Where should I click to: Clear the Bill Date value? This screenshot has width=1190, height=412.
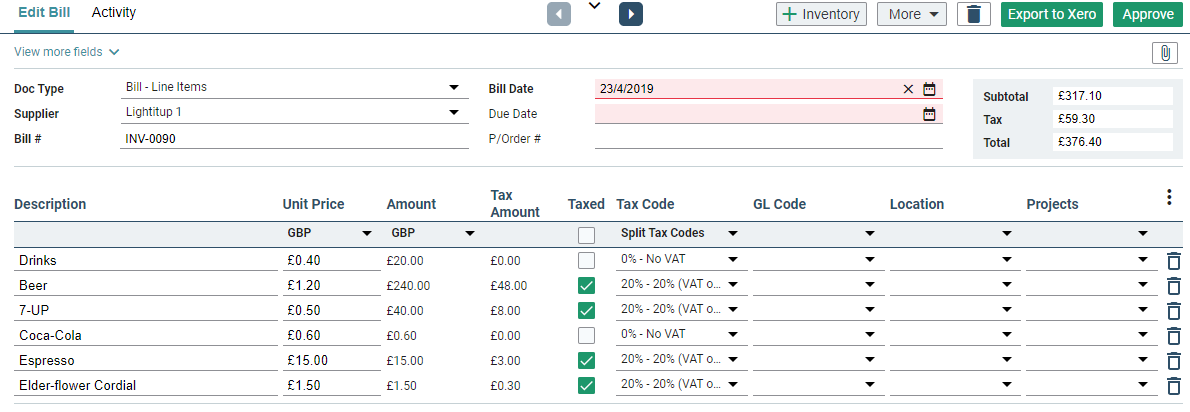click(x=908, y=89)
